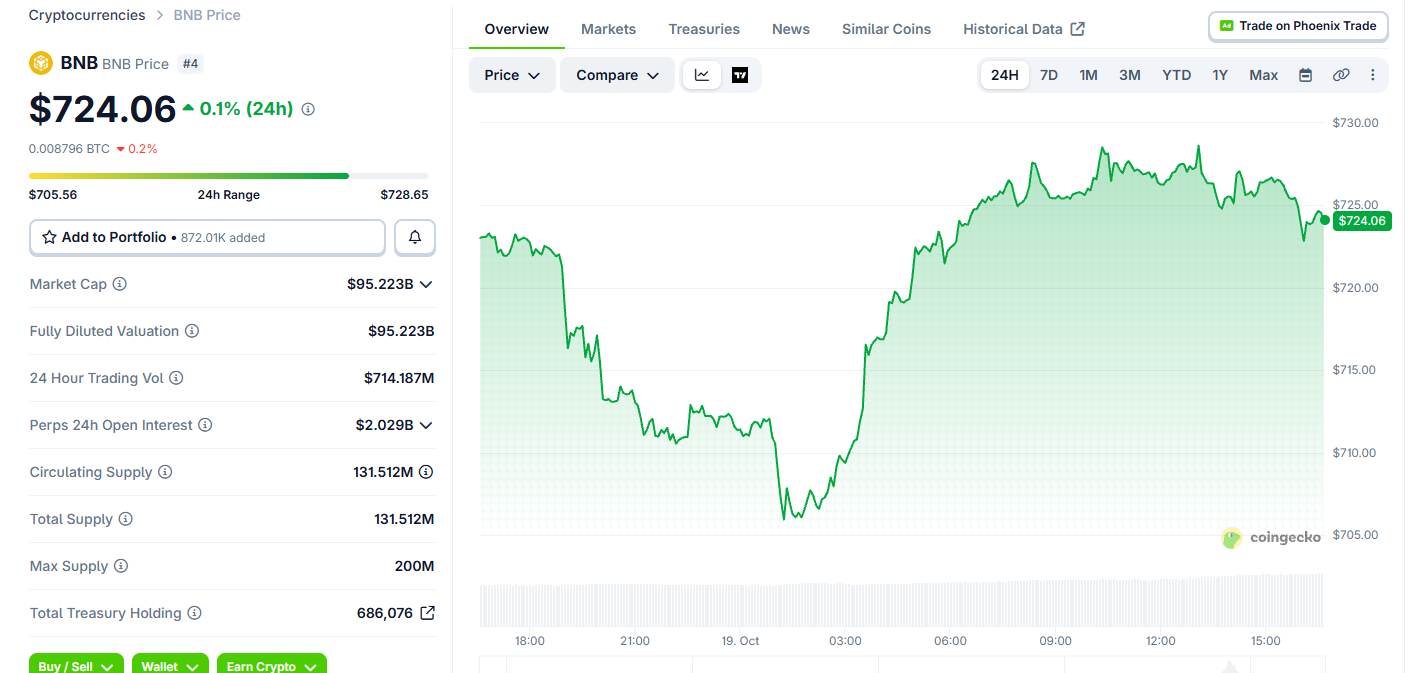
Task: Go to Cryptocurrencies breadcrumb link
Action: click(87, 15)
